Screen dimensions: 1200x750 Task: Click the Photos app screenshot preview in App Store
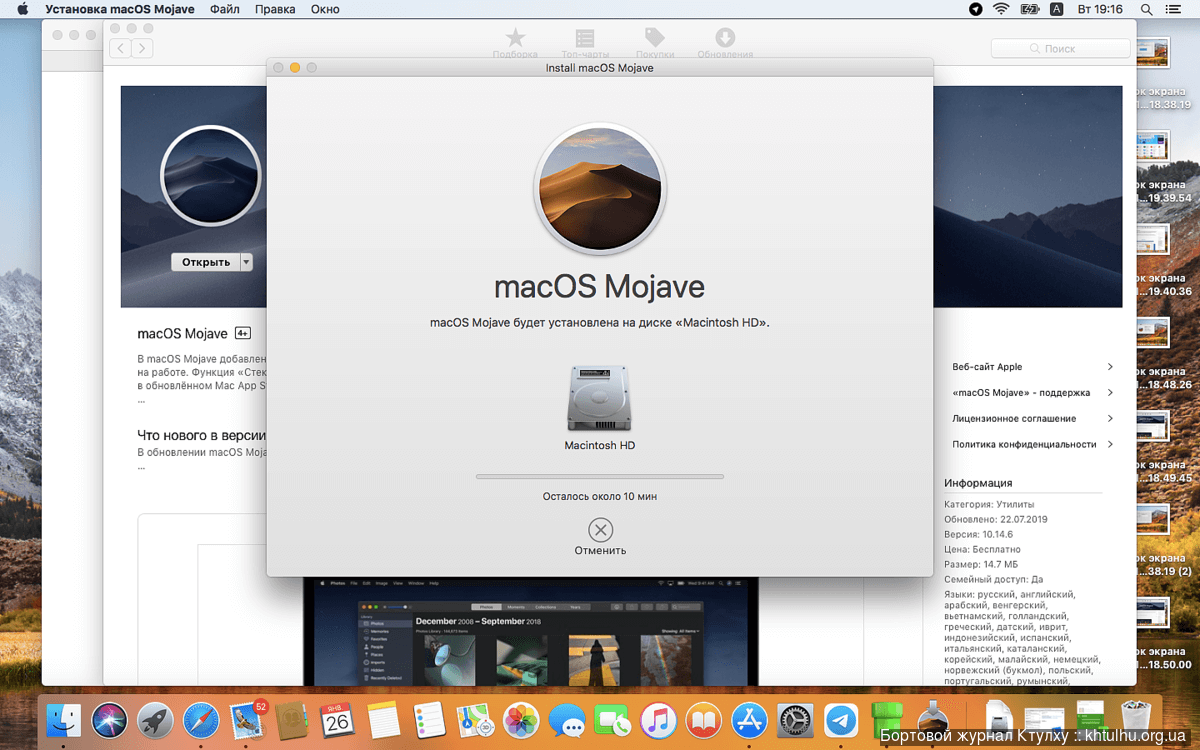533,630
